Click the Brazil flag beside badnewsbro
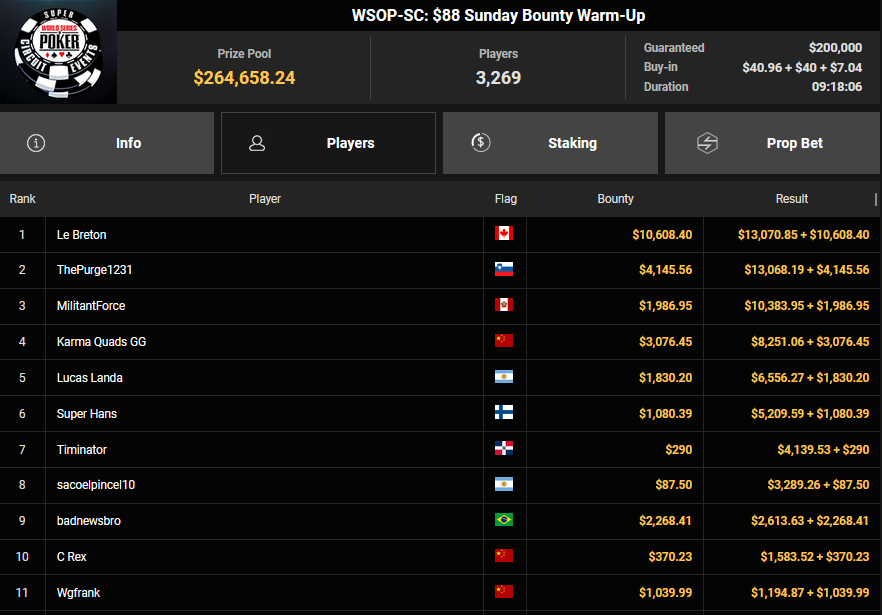The height and width of the screenshot is (615, 882). click(x=504, y=521)
